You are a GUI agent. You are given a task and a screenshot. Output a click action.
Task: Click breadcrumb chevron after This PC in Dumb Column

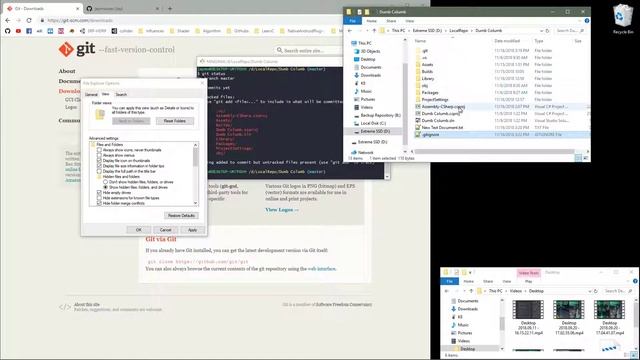(409, 31)
